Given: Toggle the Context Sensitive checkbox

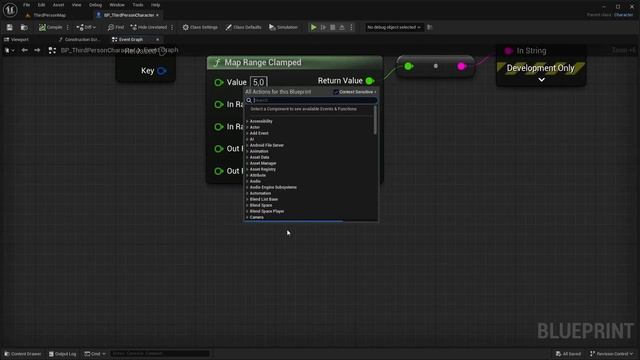Looking at the screenshot, I should (336, 92).
